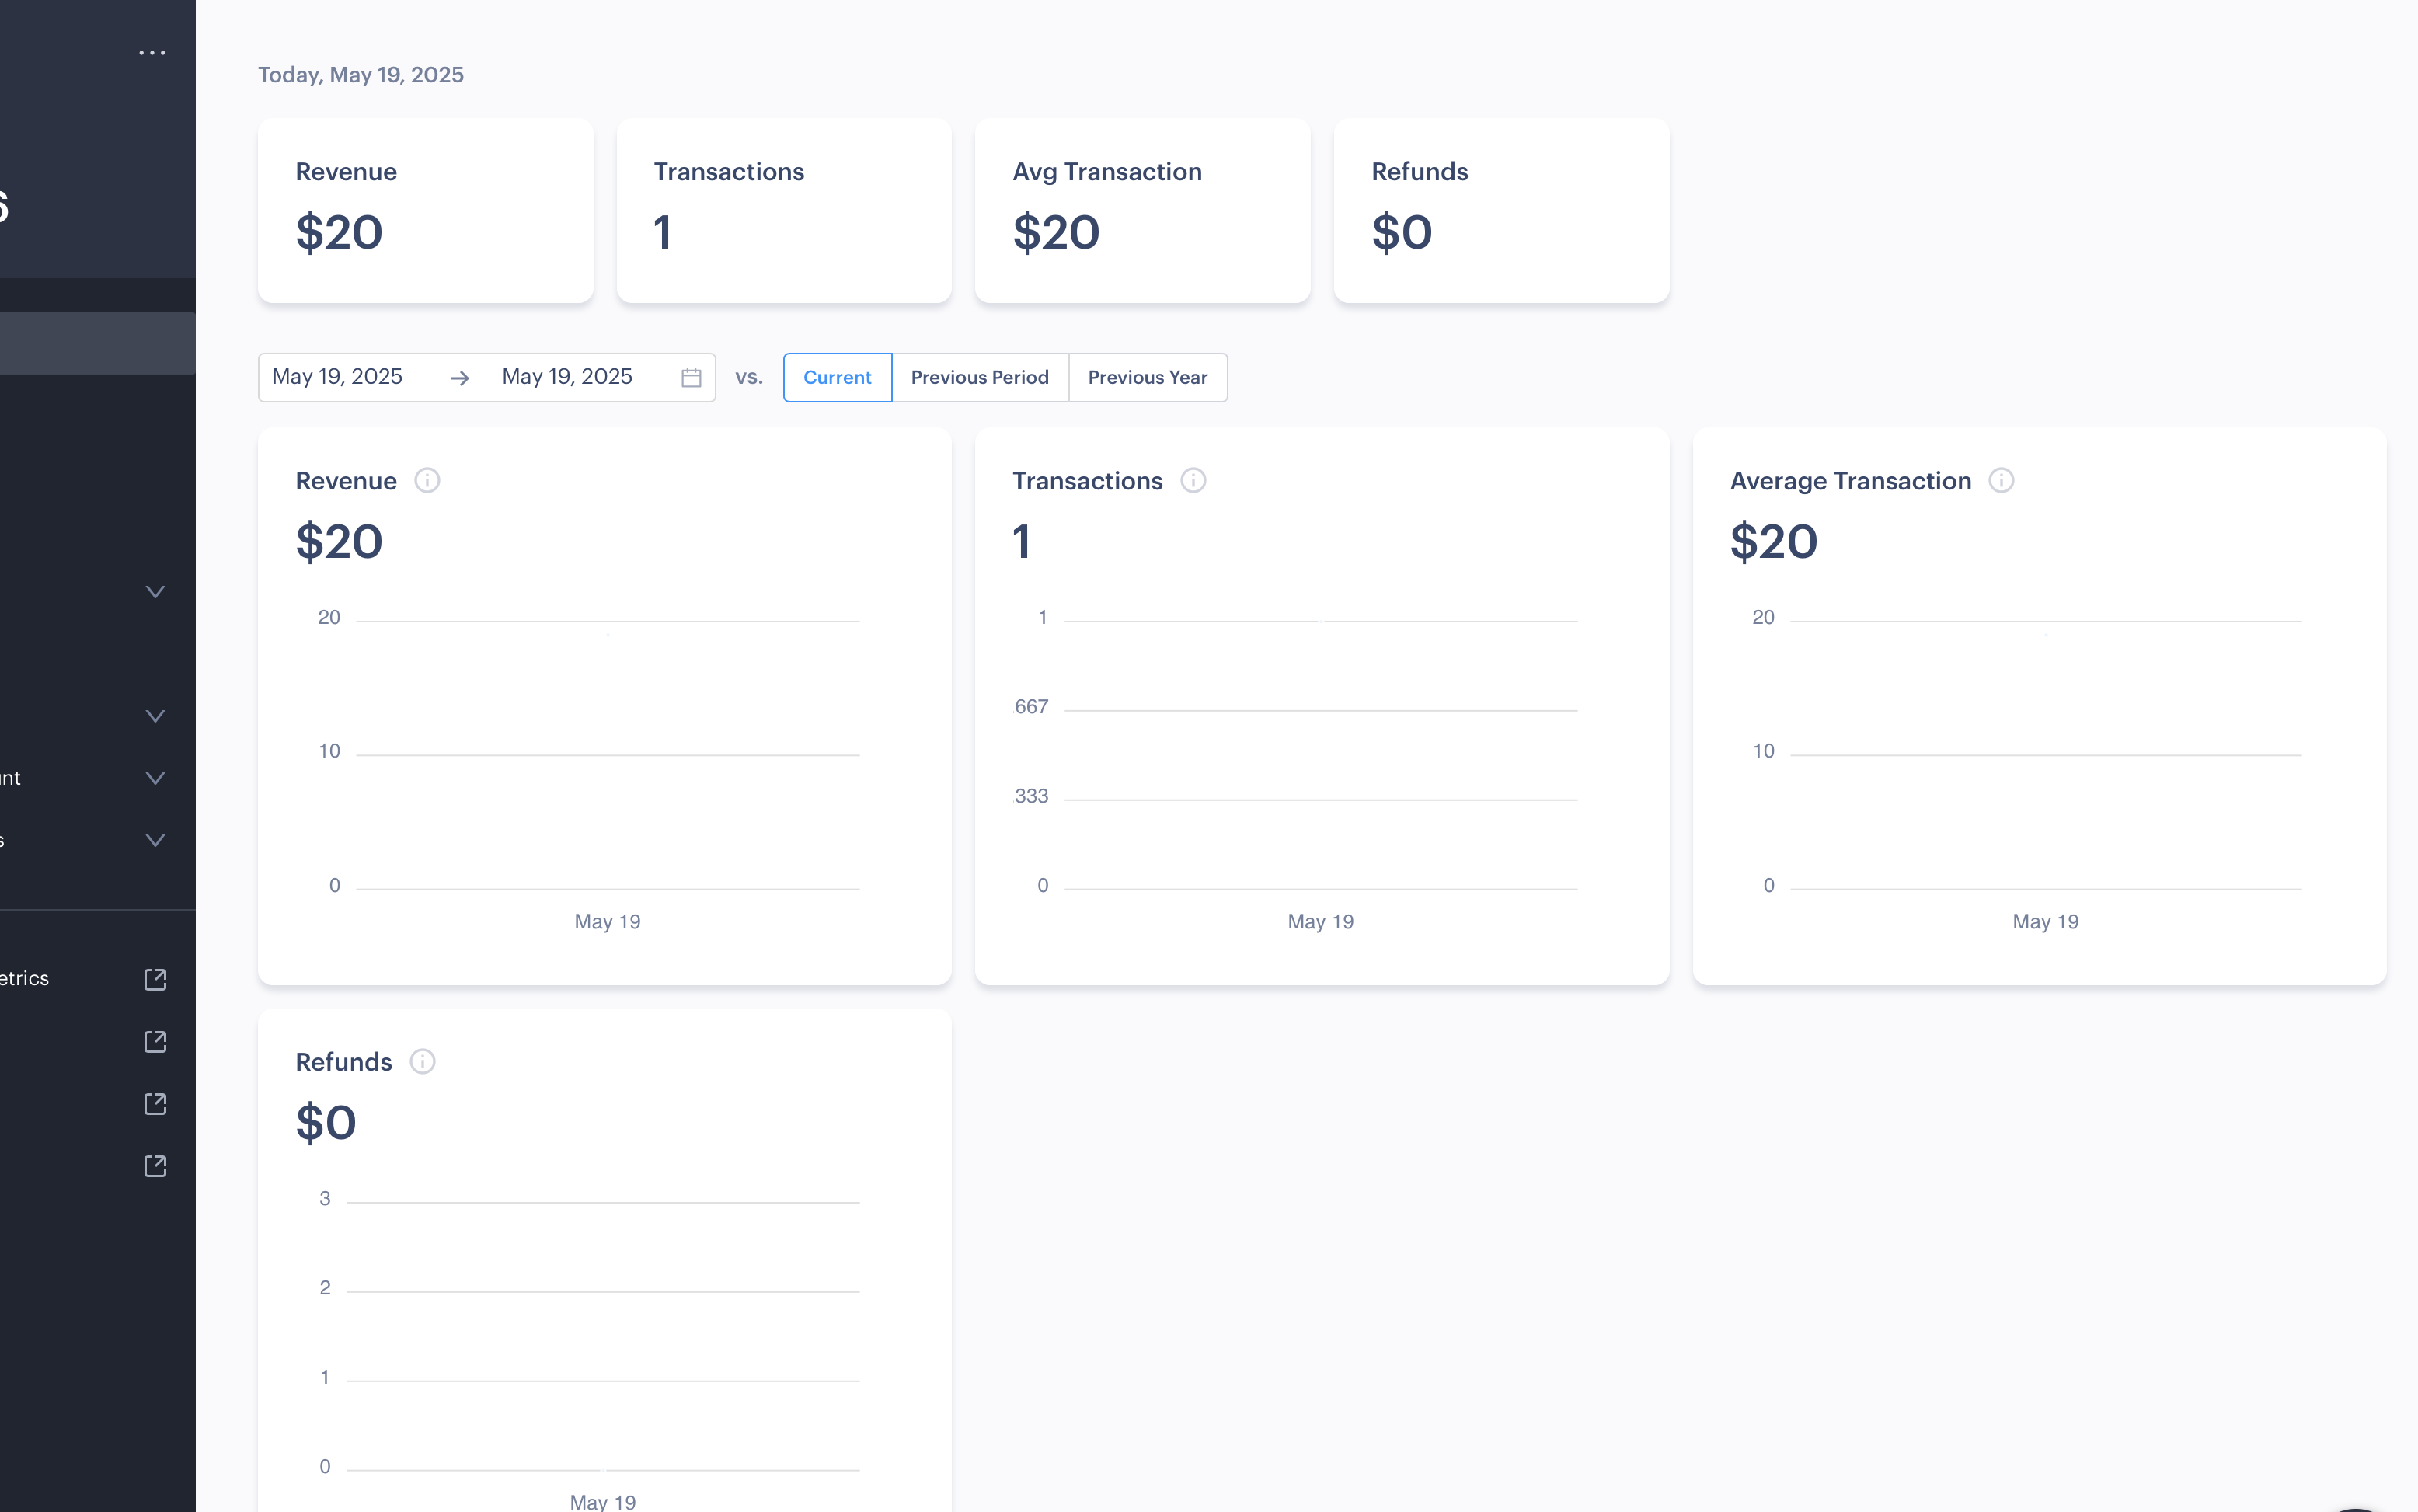Show info tooltip for Refunds chart
Viewport: 2418px width, 1512px height.
(423, 1062)
